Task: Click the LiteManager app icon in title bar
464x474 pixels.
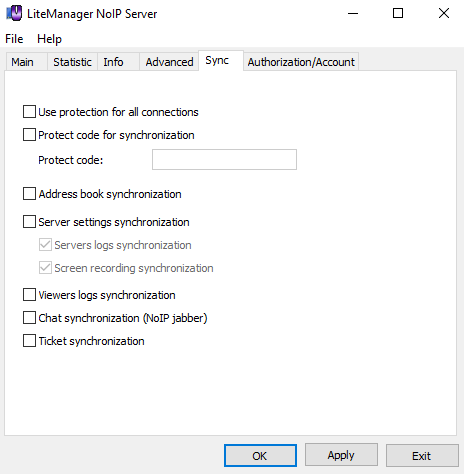Action: 14,13
